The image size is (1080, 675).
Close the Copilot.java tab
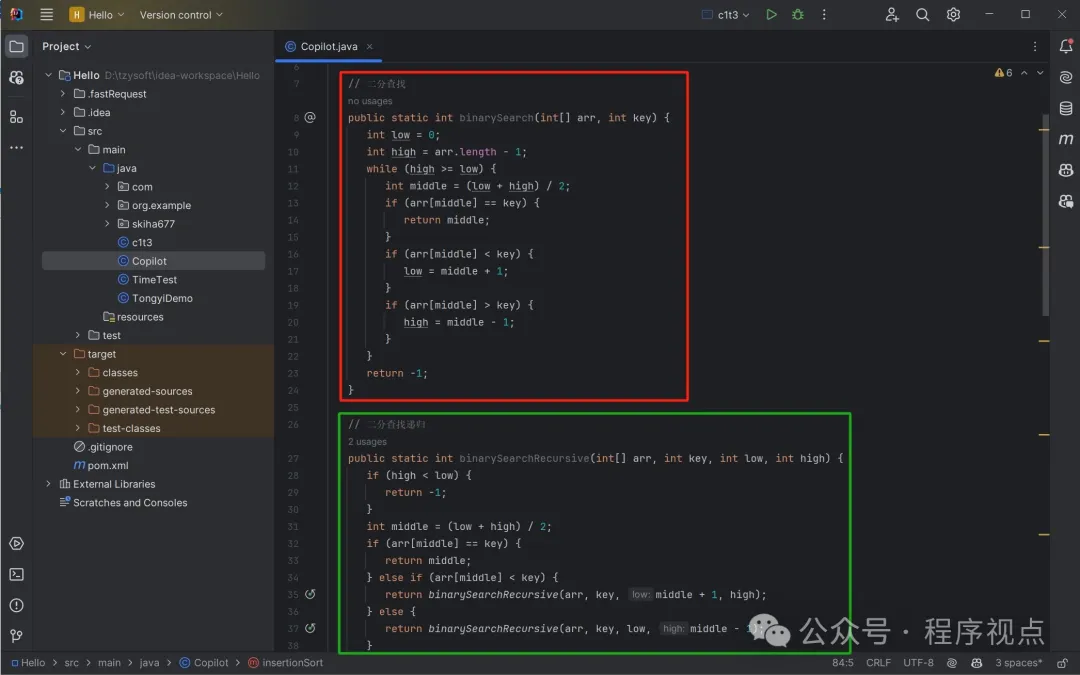pos(369,46)
